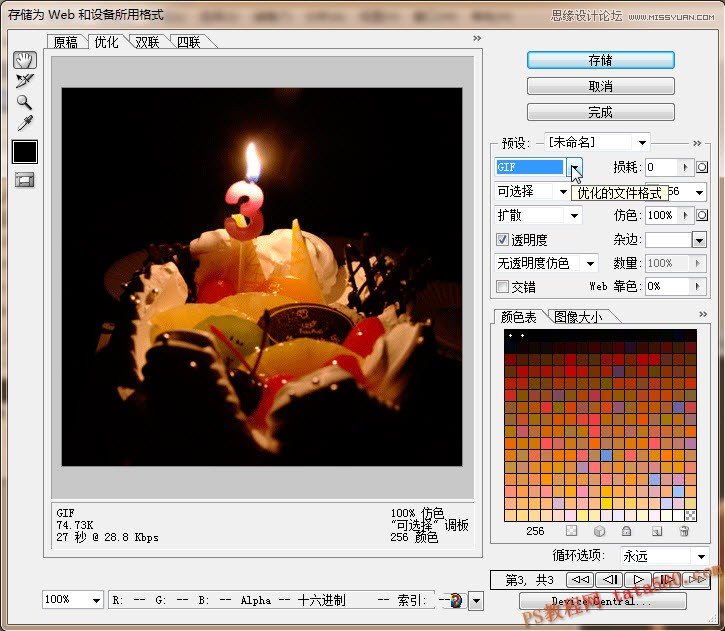The width and height of the screenshot is (725, 631).
Task: Toggle slices visibility icon
Action: 25,180
